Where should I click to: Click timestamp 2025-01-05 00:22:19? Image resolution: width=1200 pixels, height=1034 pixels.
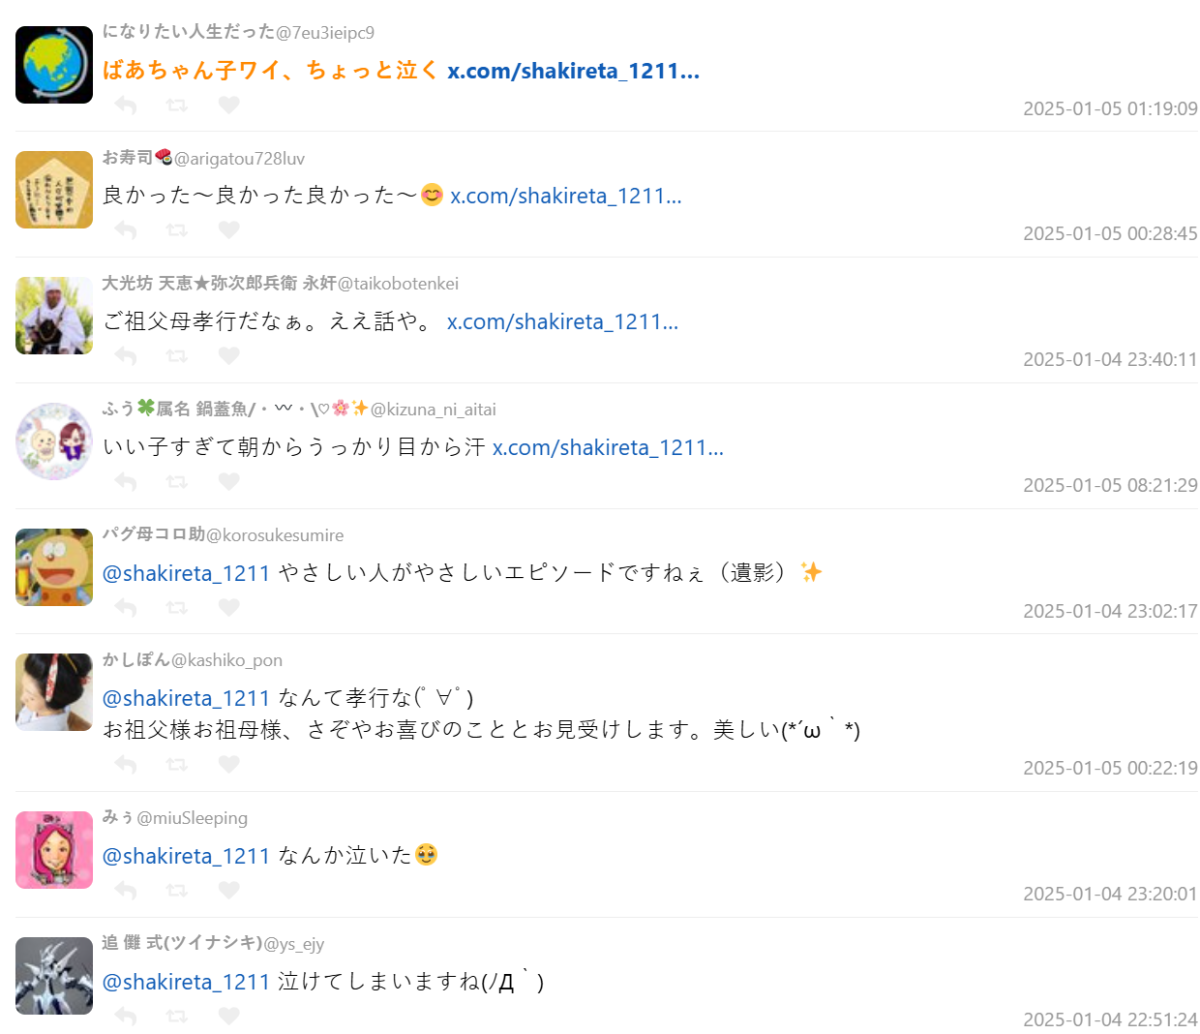coord(1110,767)
